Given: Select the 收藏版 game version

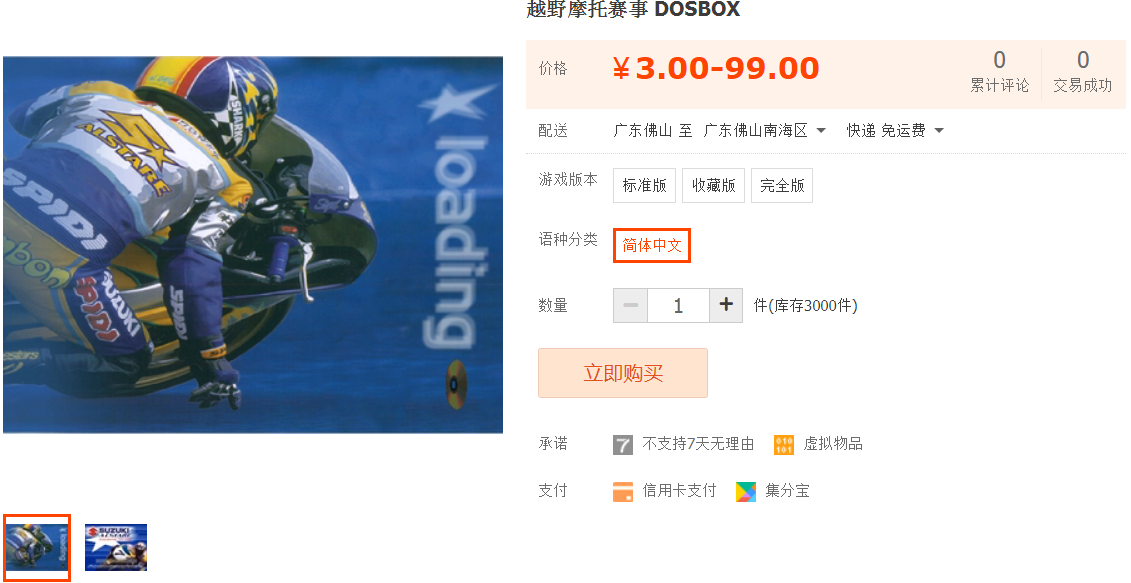Looking at the screenshot, I should [x=713, y=185].
